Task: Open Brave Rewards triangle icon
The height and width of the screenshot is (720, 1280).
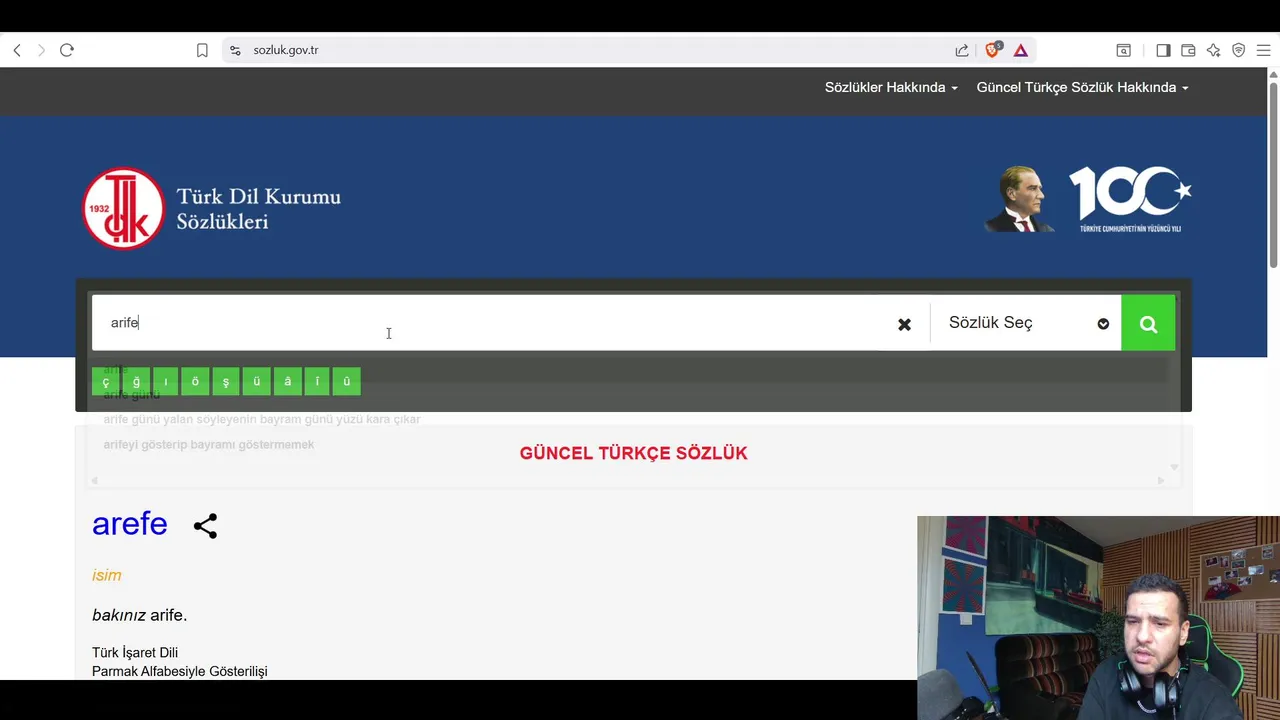Action: point(1021,50)
